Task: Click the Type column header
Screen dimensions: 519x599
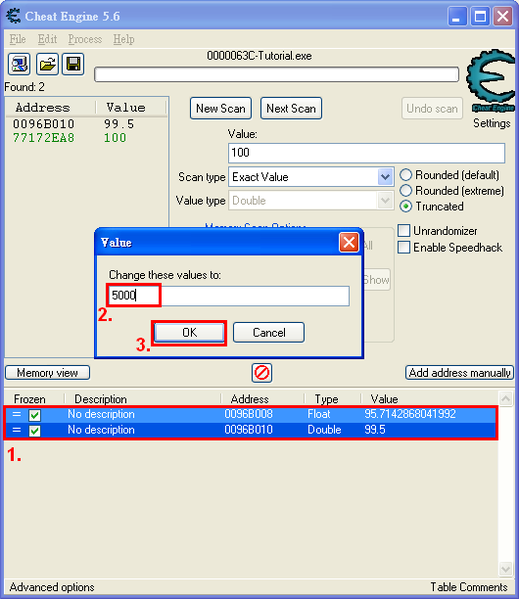Action: pos(327,399)
